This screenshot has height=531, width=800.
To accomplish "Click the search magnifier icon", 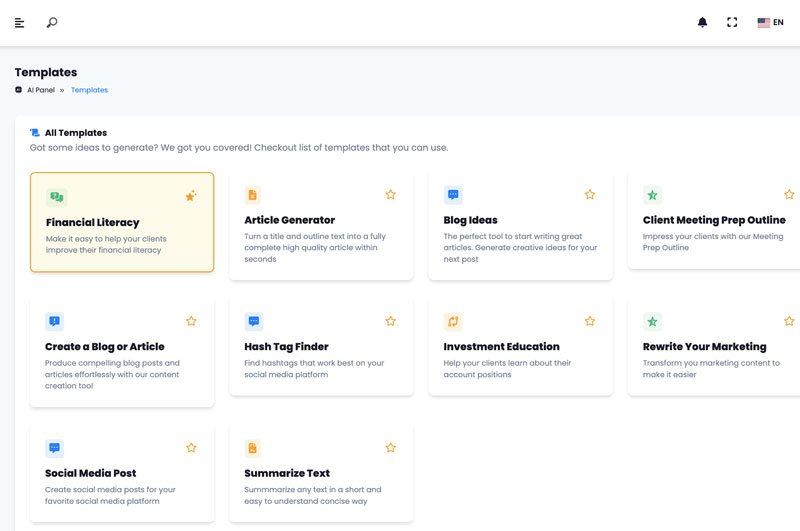I will [x=52, y=23].
